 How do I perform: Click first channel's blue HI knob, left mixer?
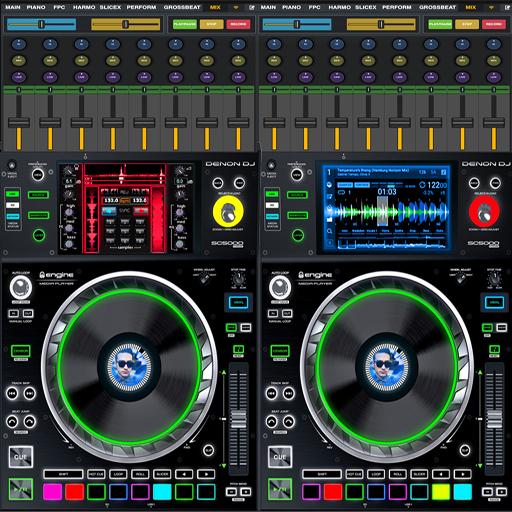(19, 44)
